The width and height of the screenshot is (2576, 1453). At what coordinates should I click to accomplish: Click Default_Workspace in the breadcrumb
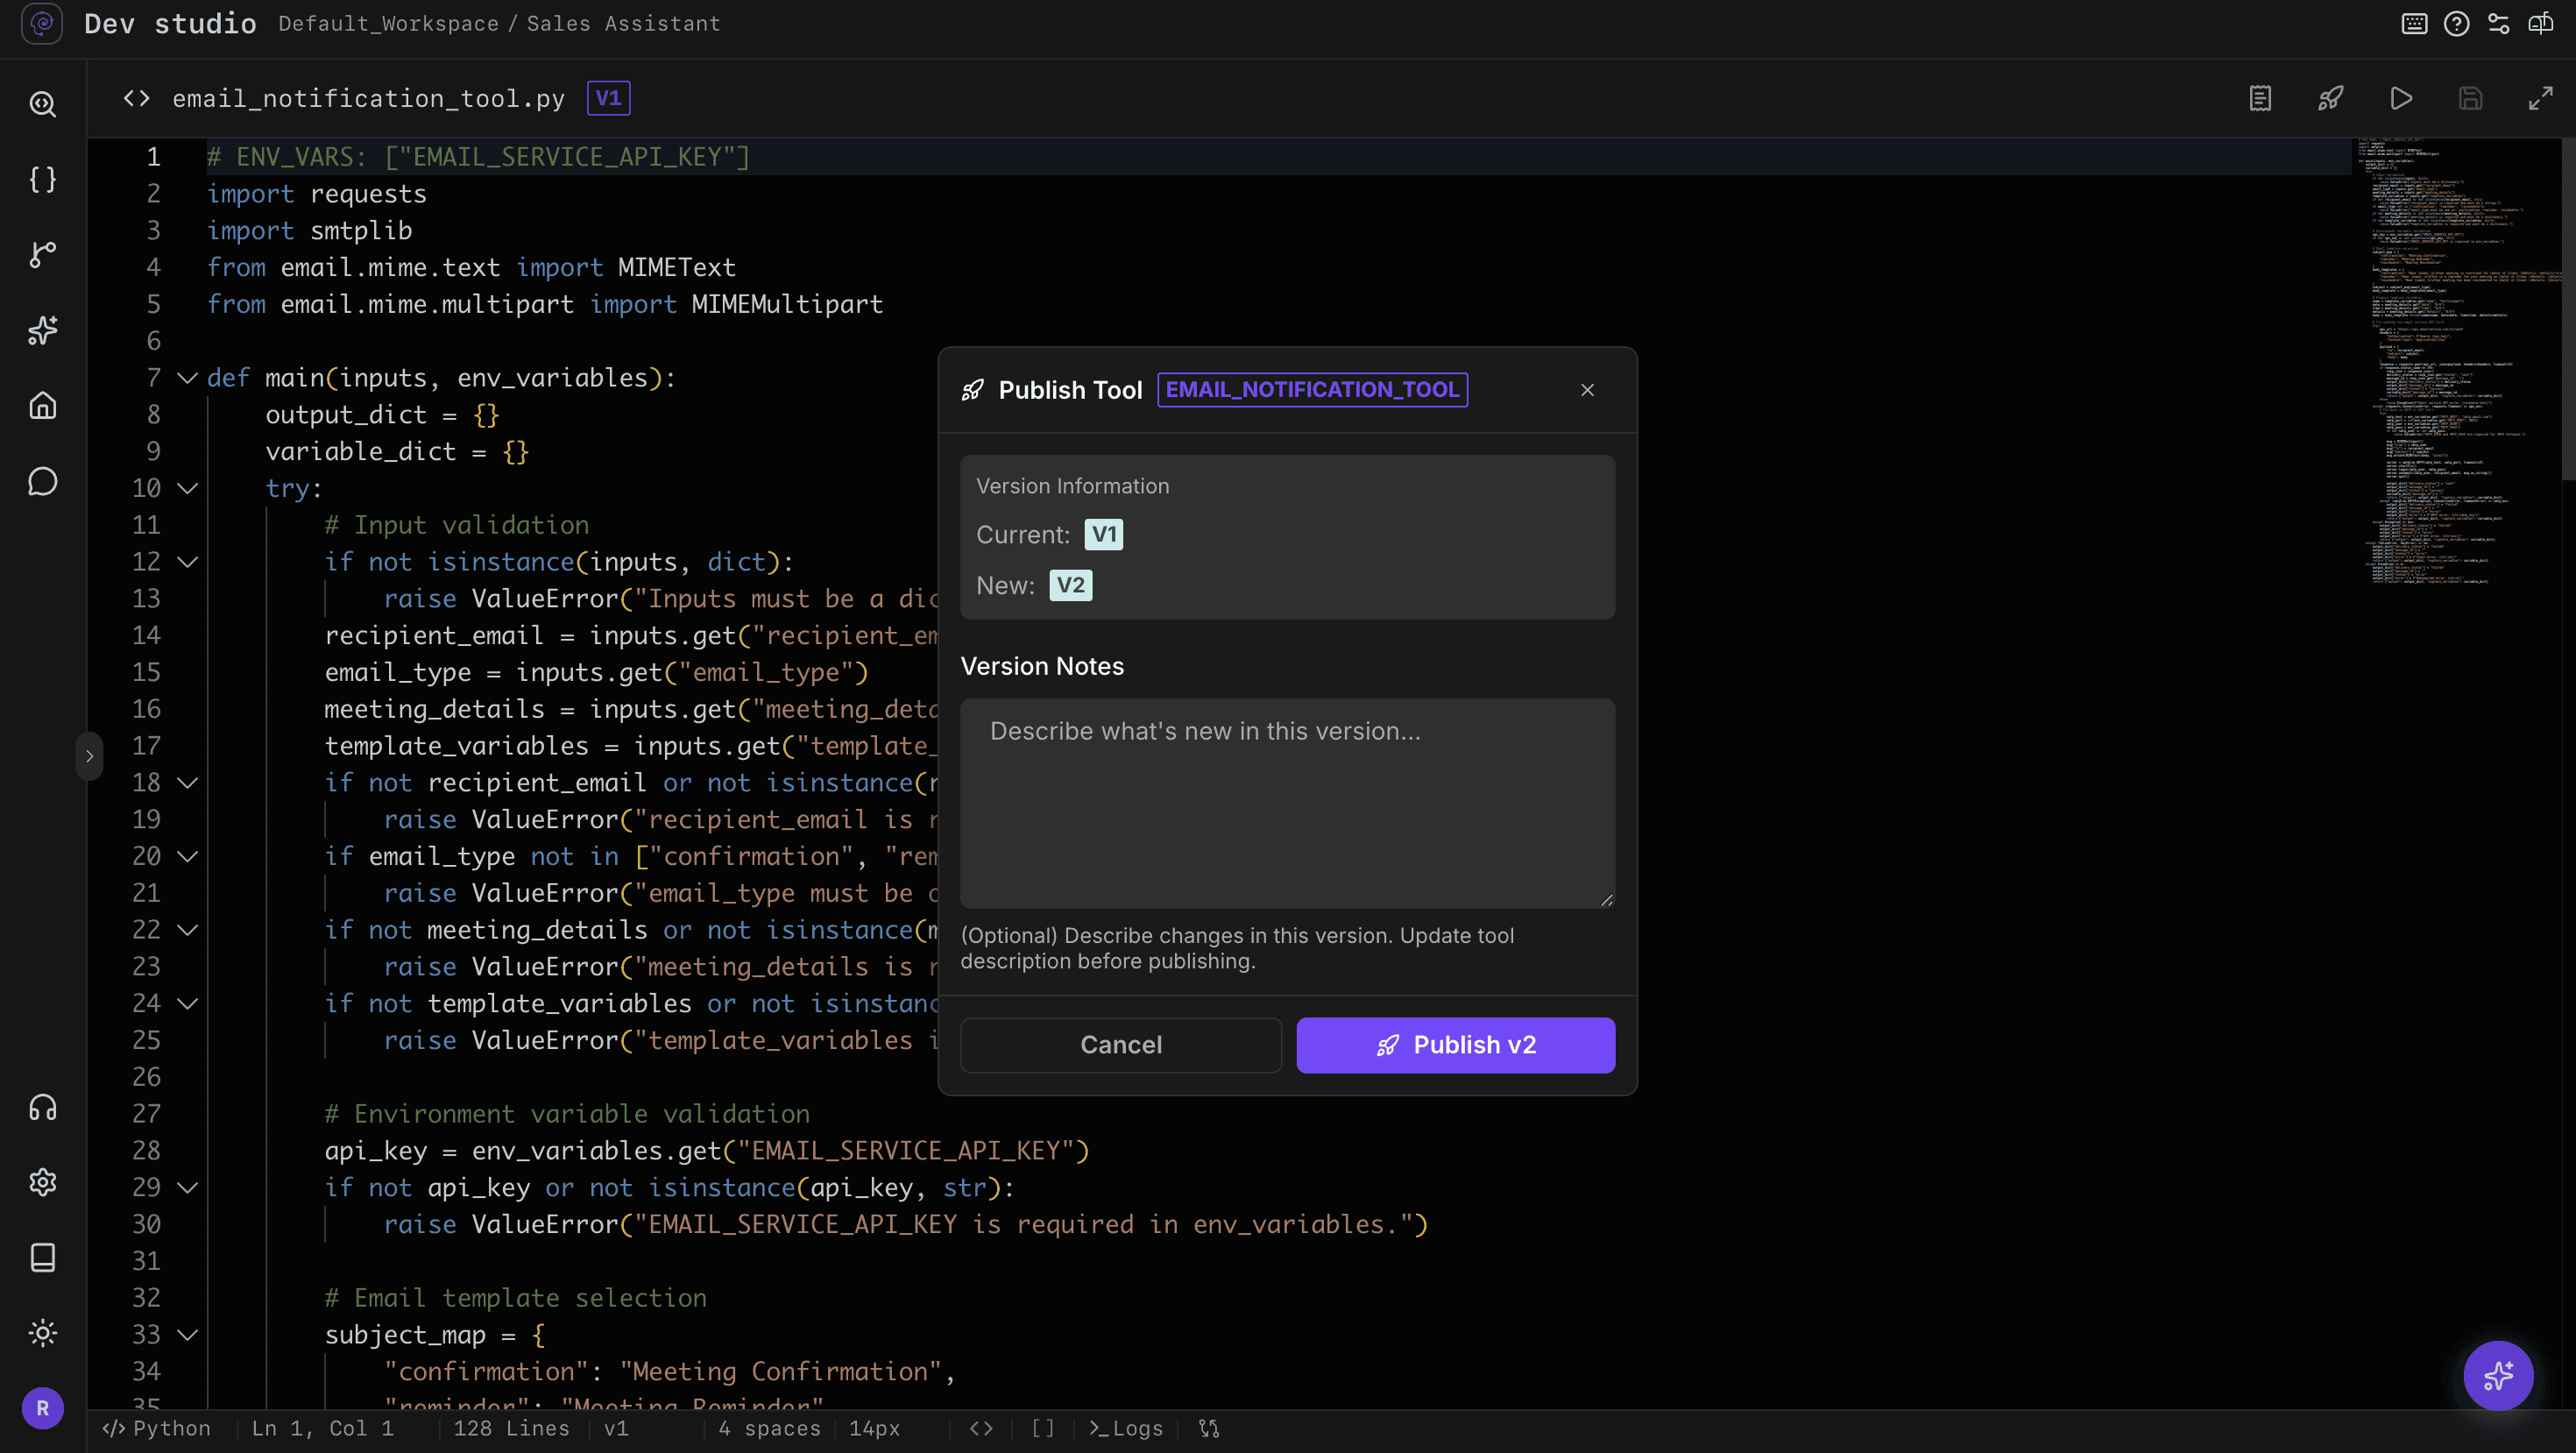coord(388,23)
